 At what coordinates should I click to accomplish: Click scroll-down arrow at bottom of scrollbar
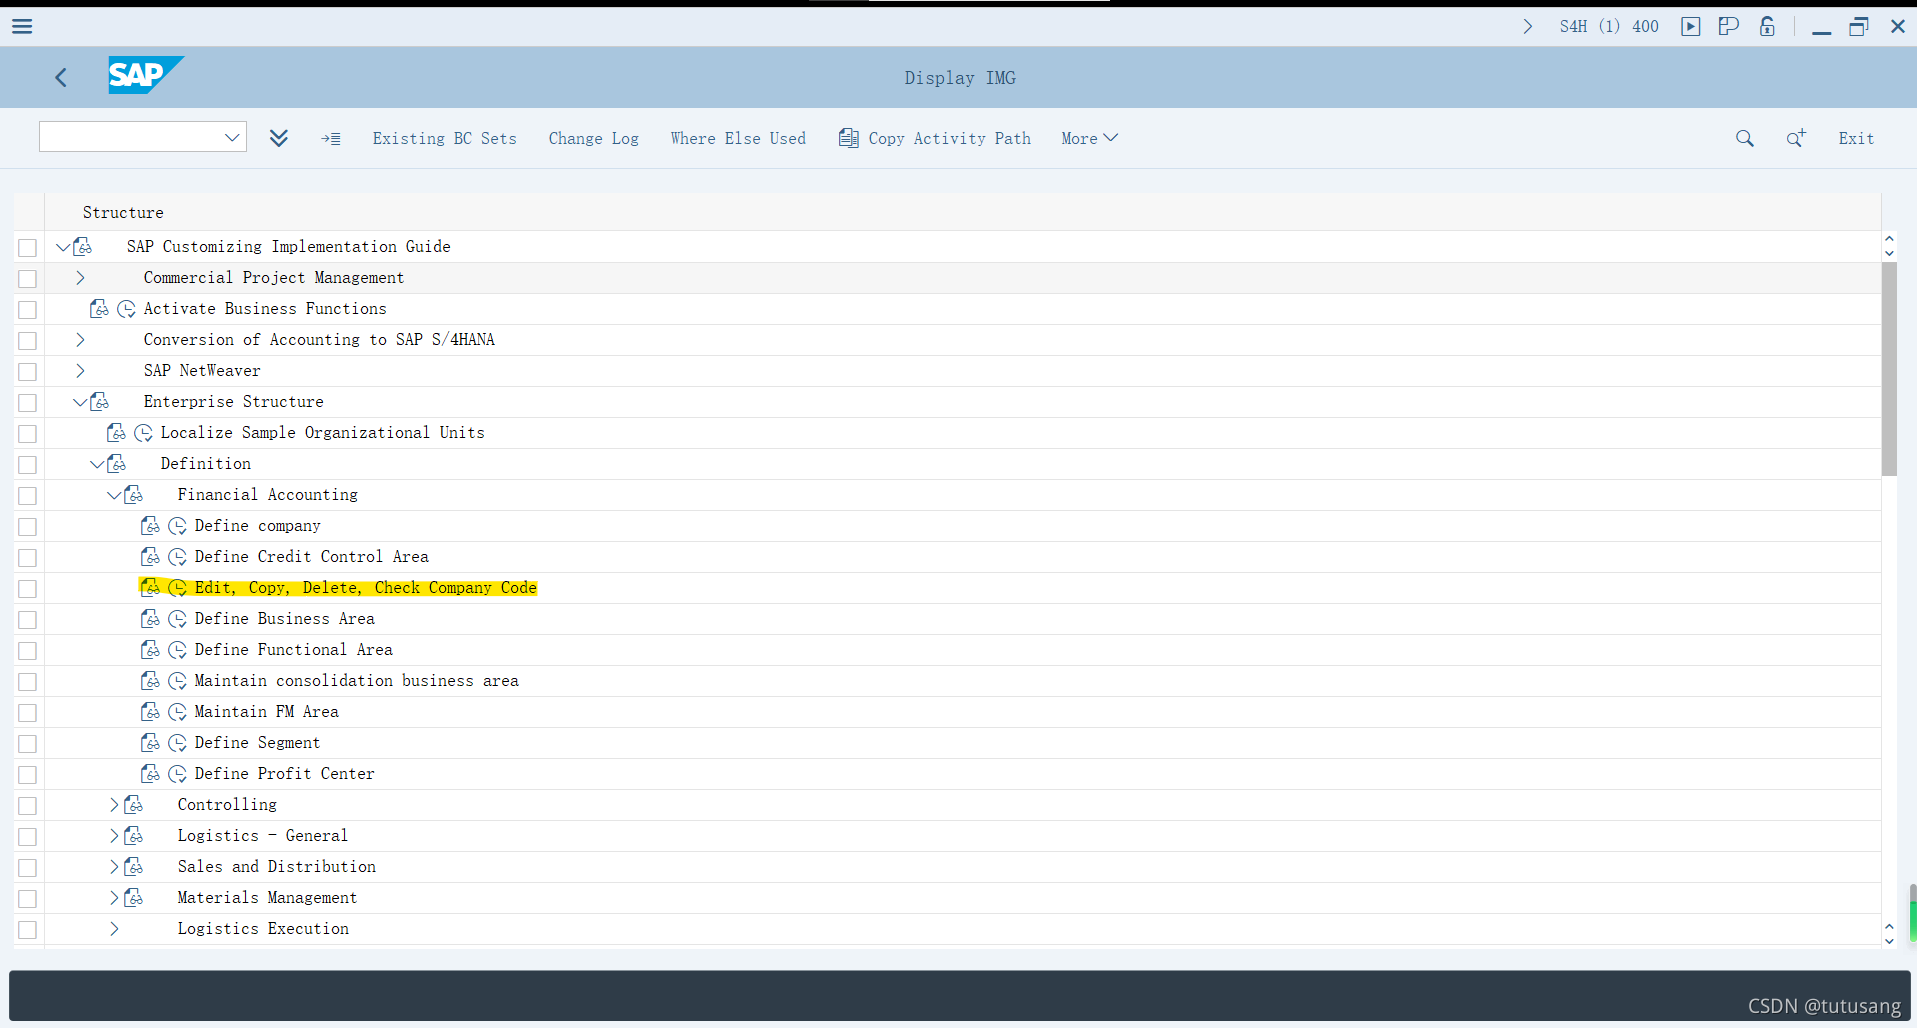(x=1889, y=941)
